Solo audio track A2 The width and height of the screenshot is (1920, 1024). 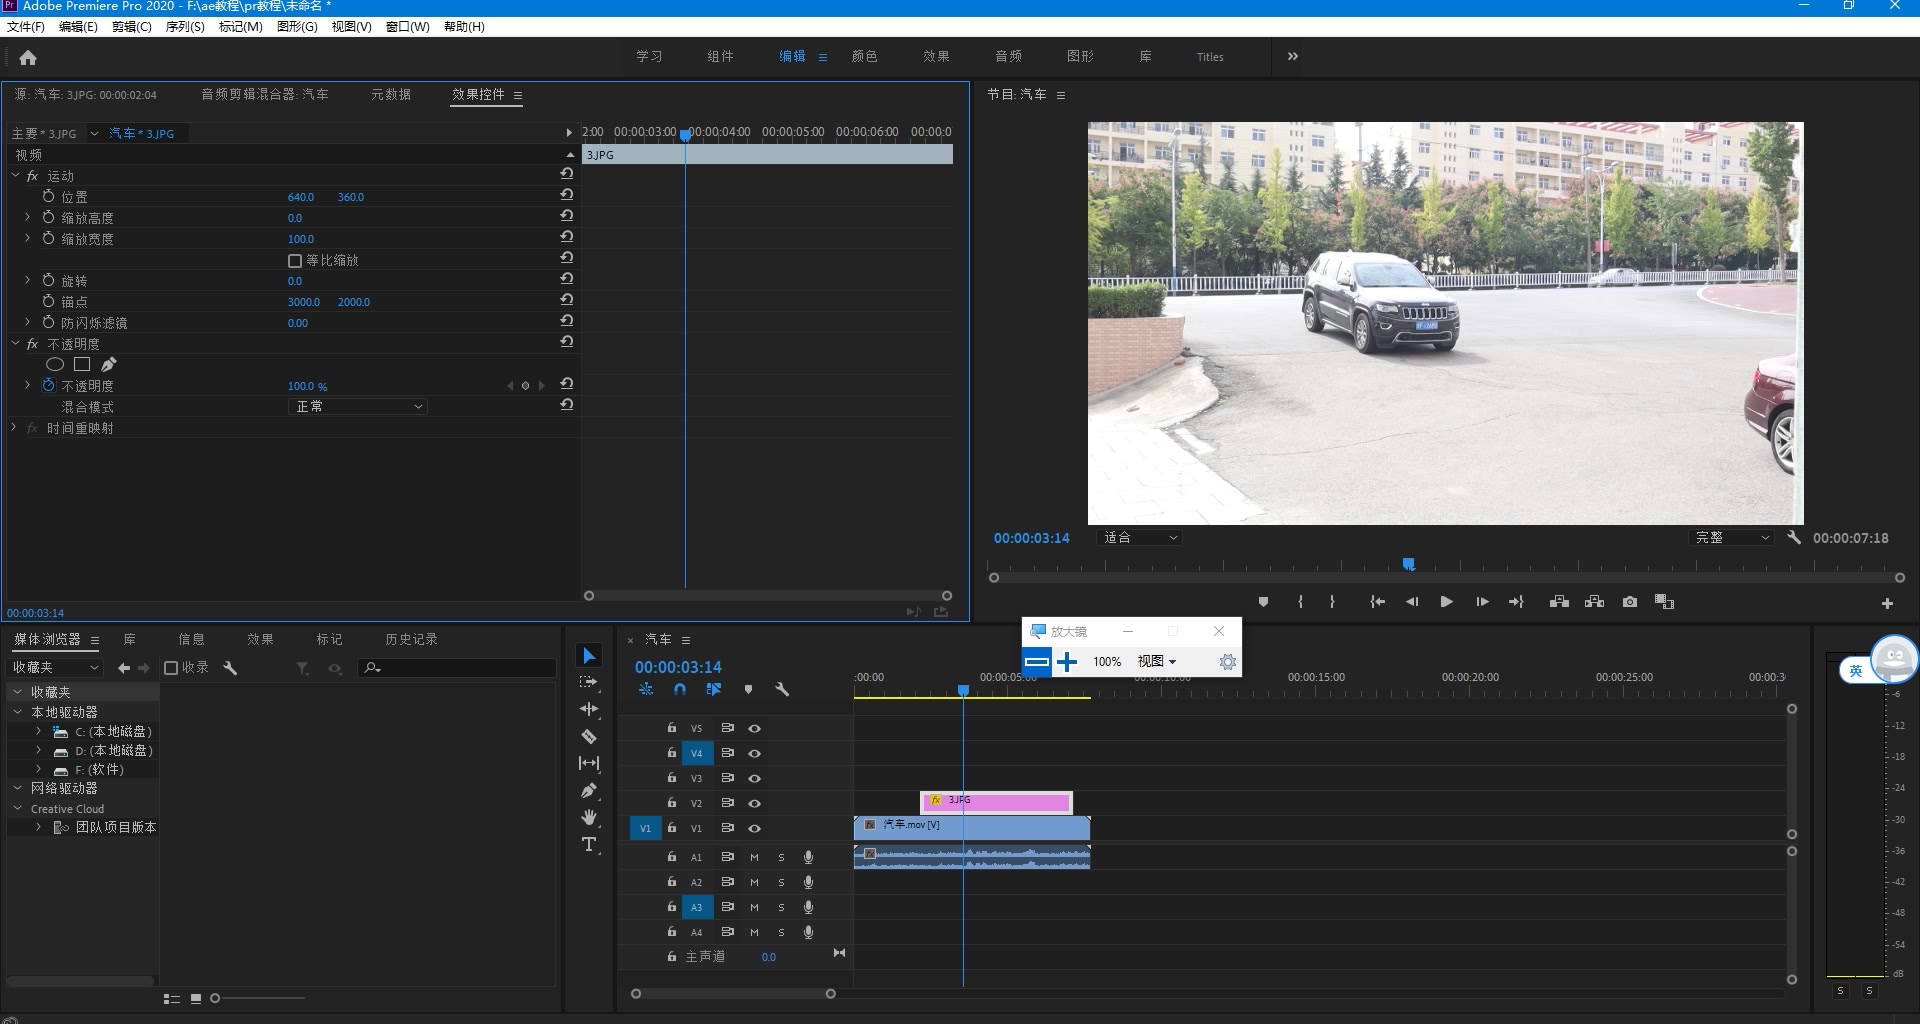click(x=781, y=882)
